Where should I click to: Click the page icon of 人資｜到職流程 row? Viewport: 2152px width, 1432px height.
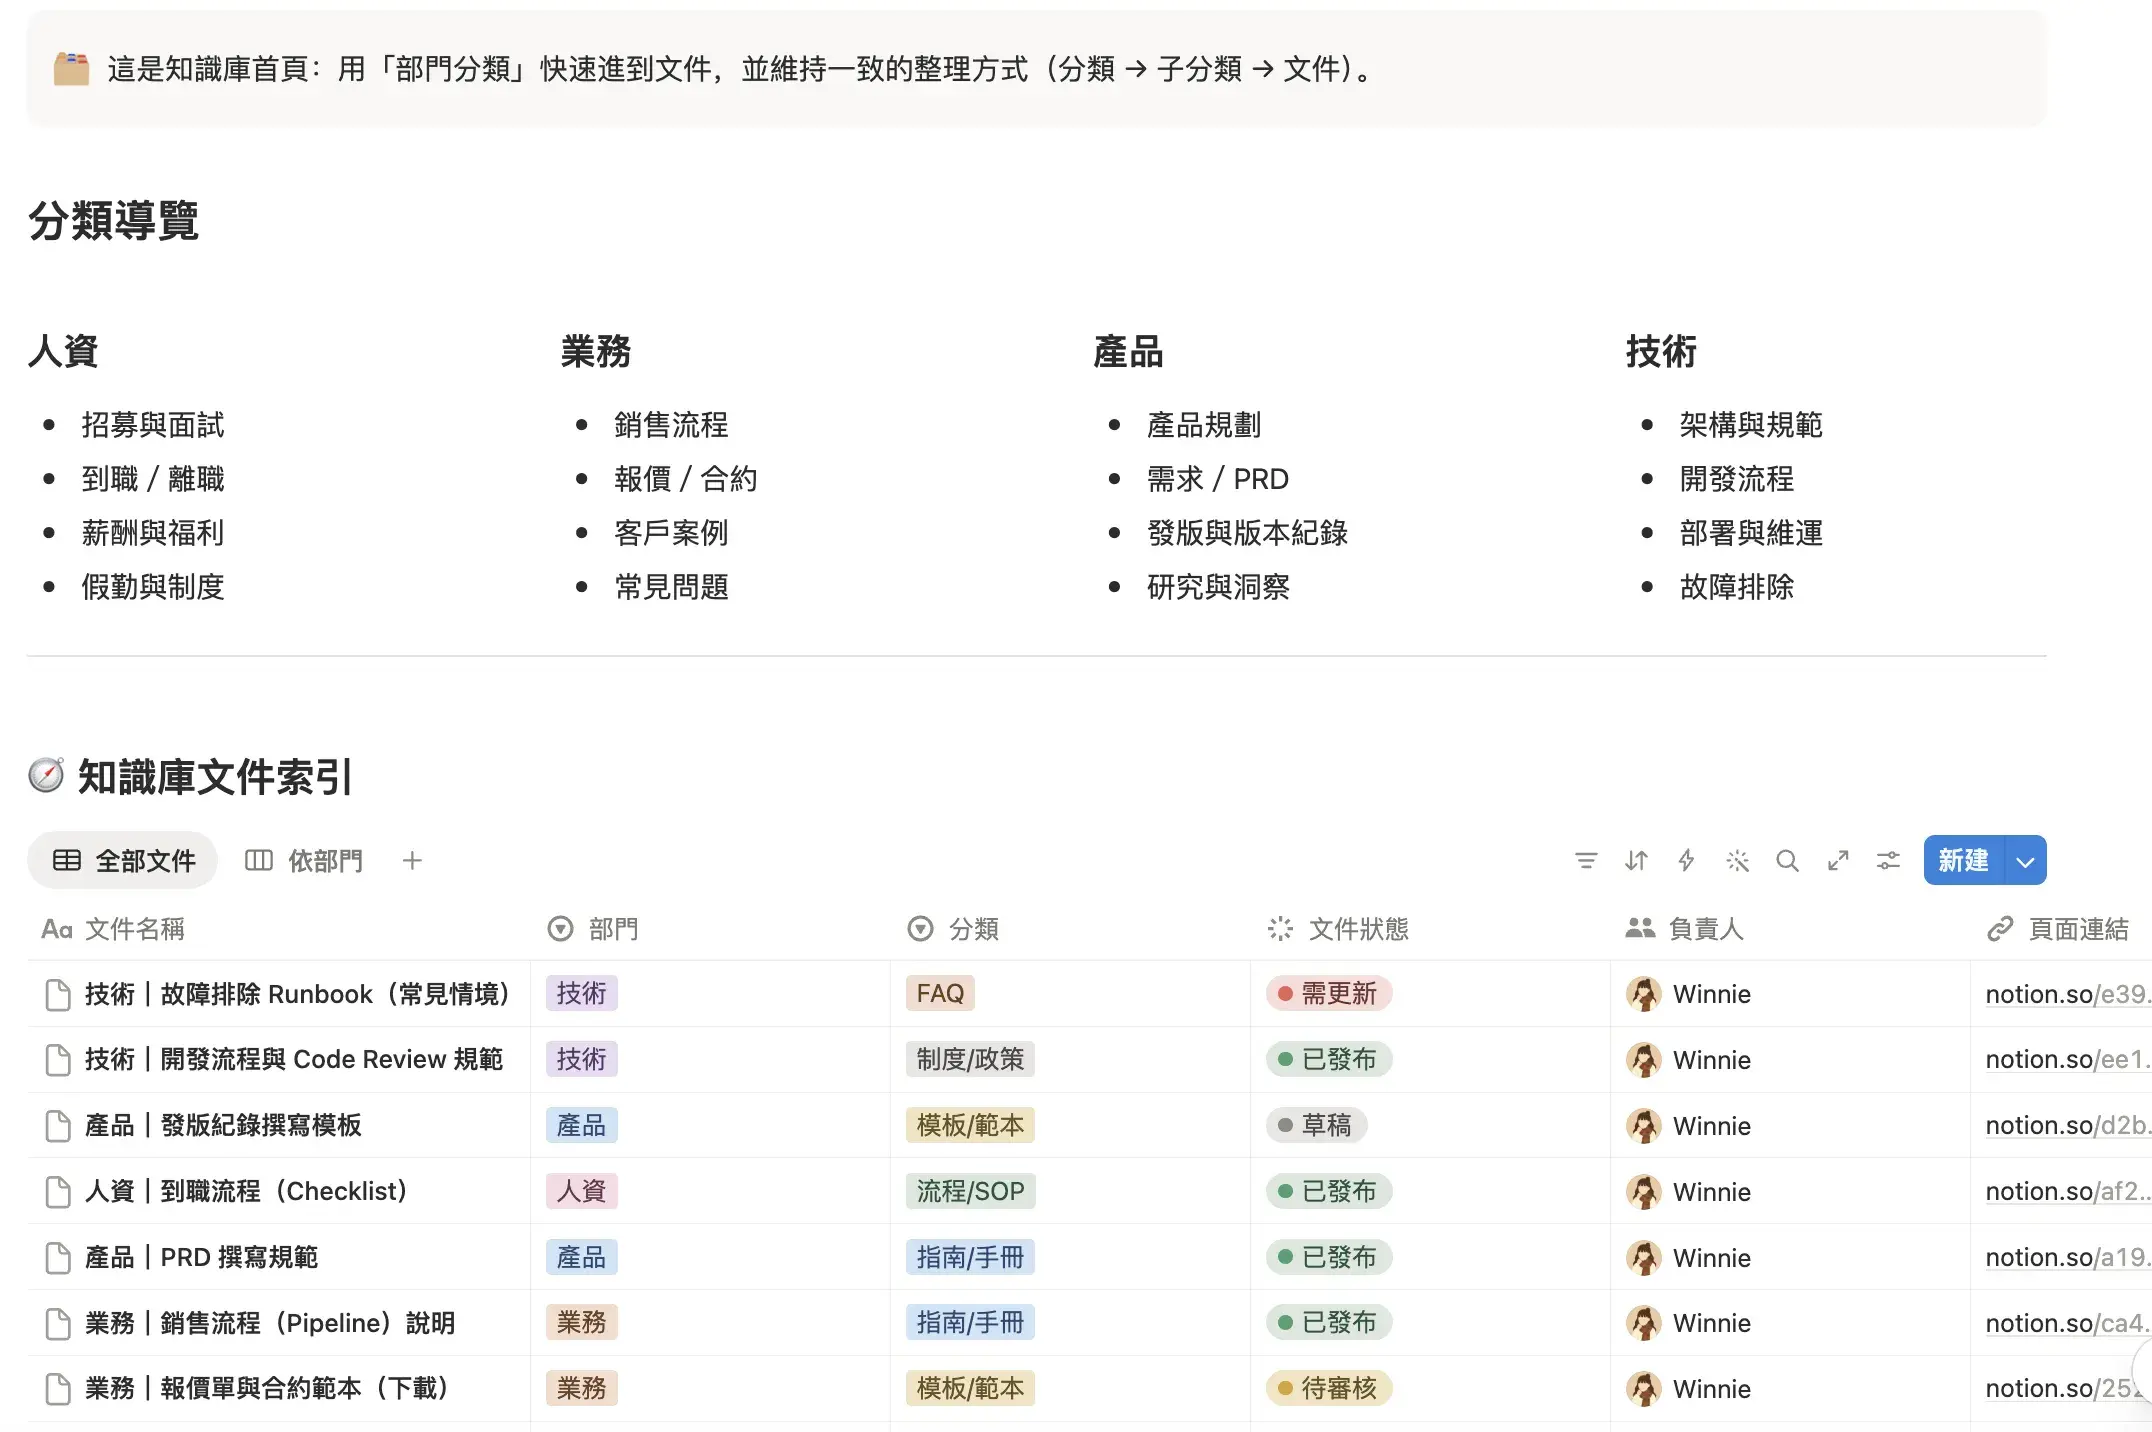click(57, 1191)
